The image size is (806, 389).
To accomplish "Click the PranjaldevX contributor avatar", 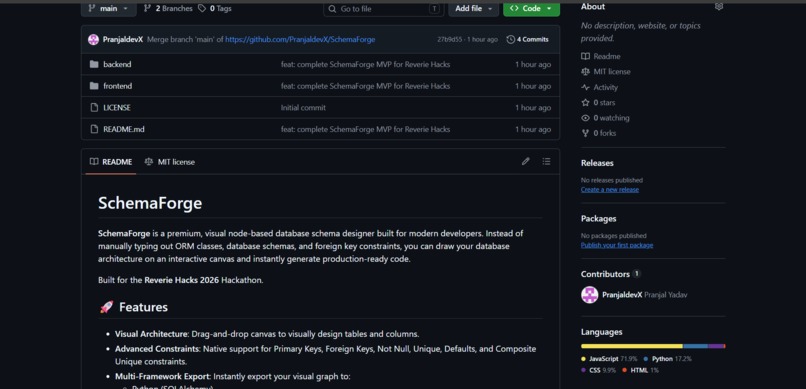I will click(590, 295).
